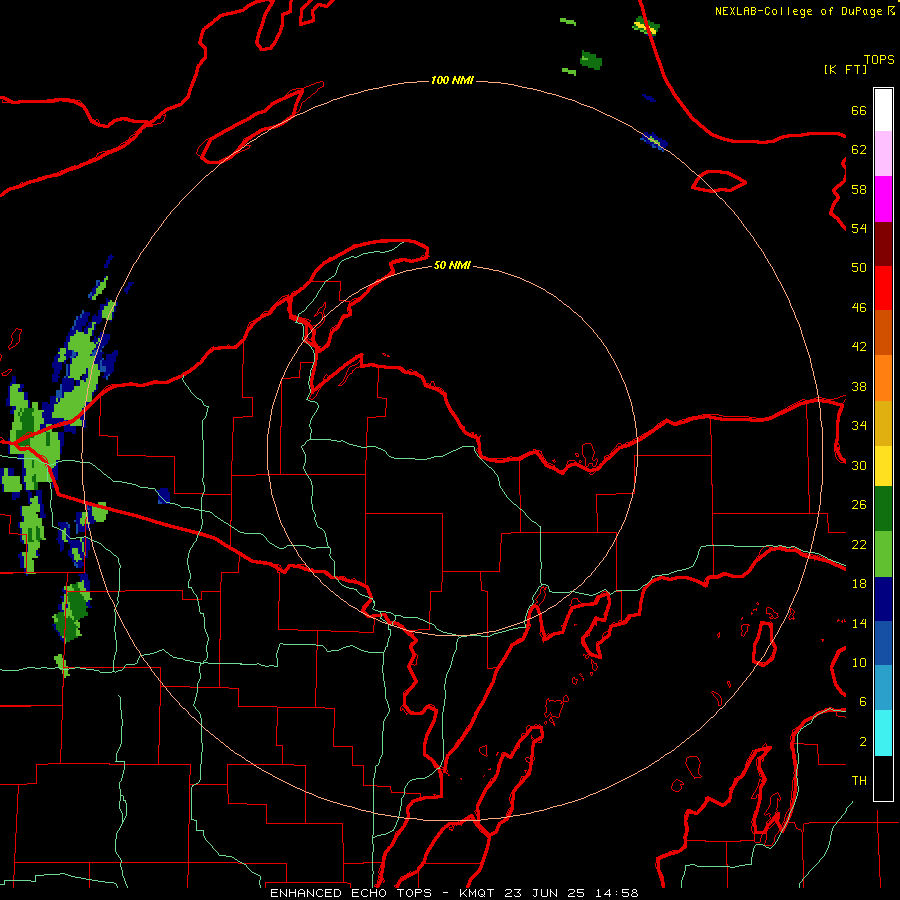This screenshot has height=900, width=900.
Task: Select the dark orange legend swatch
Action: coord(883,333)
